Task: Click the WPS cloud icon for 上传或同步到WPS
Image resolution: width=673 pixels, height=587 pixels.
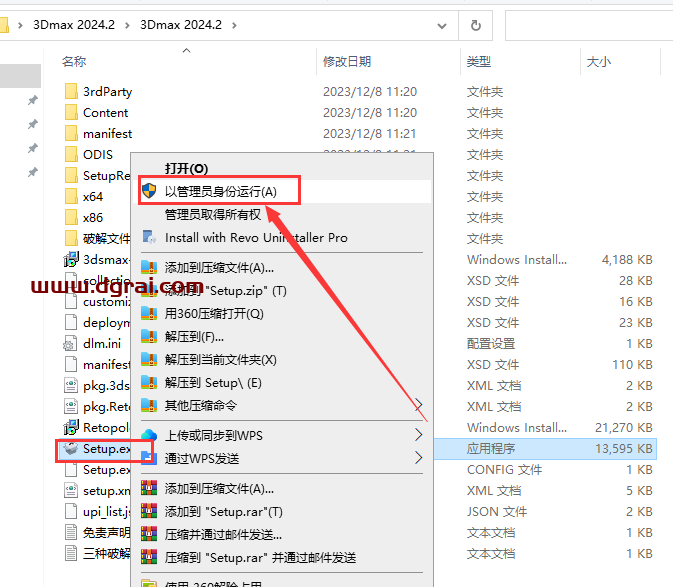Action: [x=149, y=435]
